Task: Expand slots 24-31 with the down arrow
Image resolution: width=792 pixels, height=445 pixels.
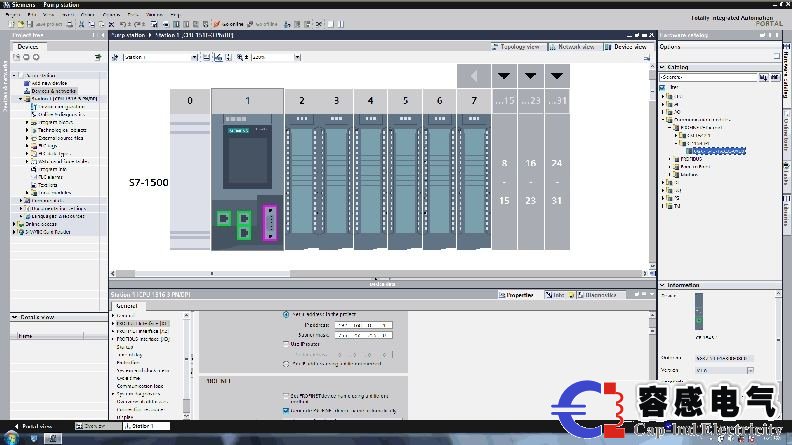Action: (557, 76)
